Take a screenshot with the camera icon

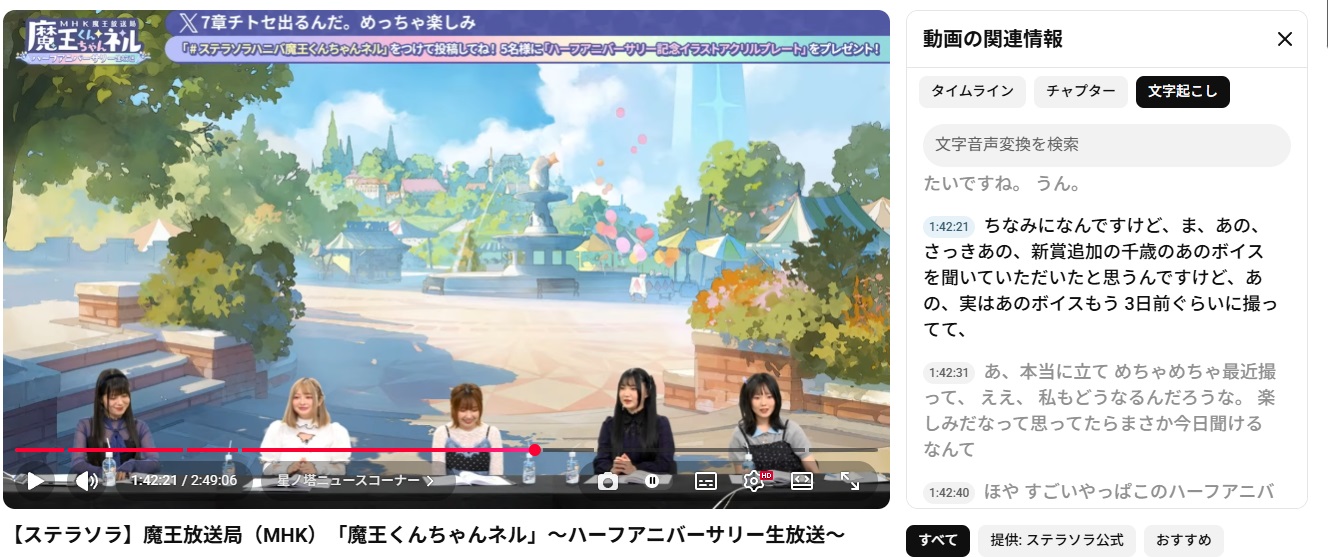(607, 481)
